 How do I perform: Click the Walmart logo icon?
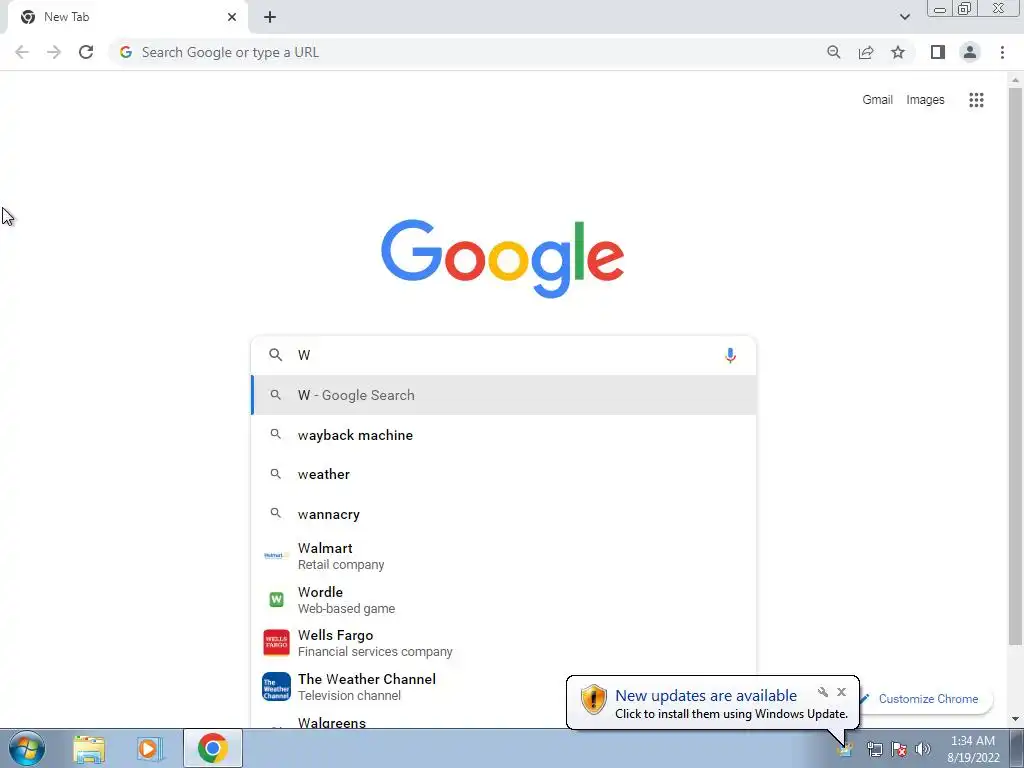[x=276, y=556]
